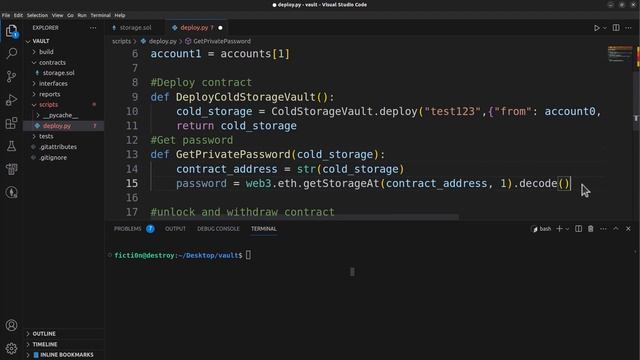Close the terminal panel
640x360 pixels.
[628, 229]
